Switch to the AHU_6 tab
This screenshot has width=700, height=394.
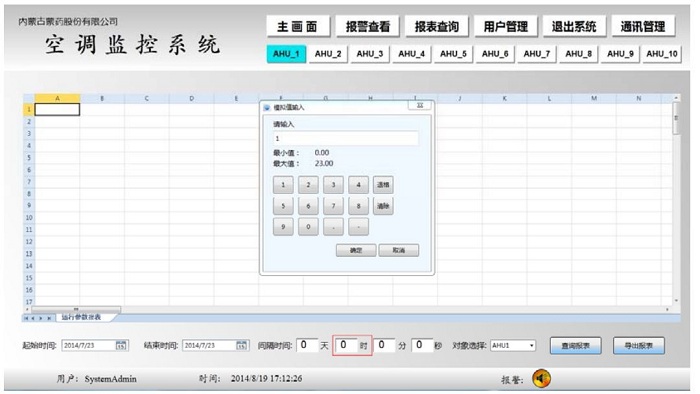(x=495, y=54)
